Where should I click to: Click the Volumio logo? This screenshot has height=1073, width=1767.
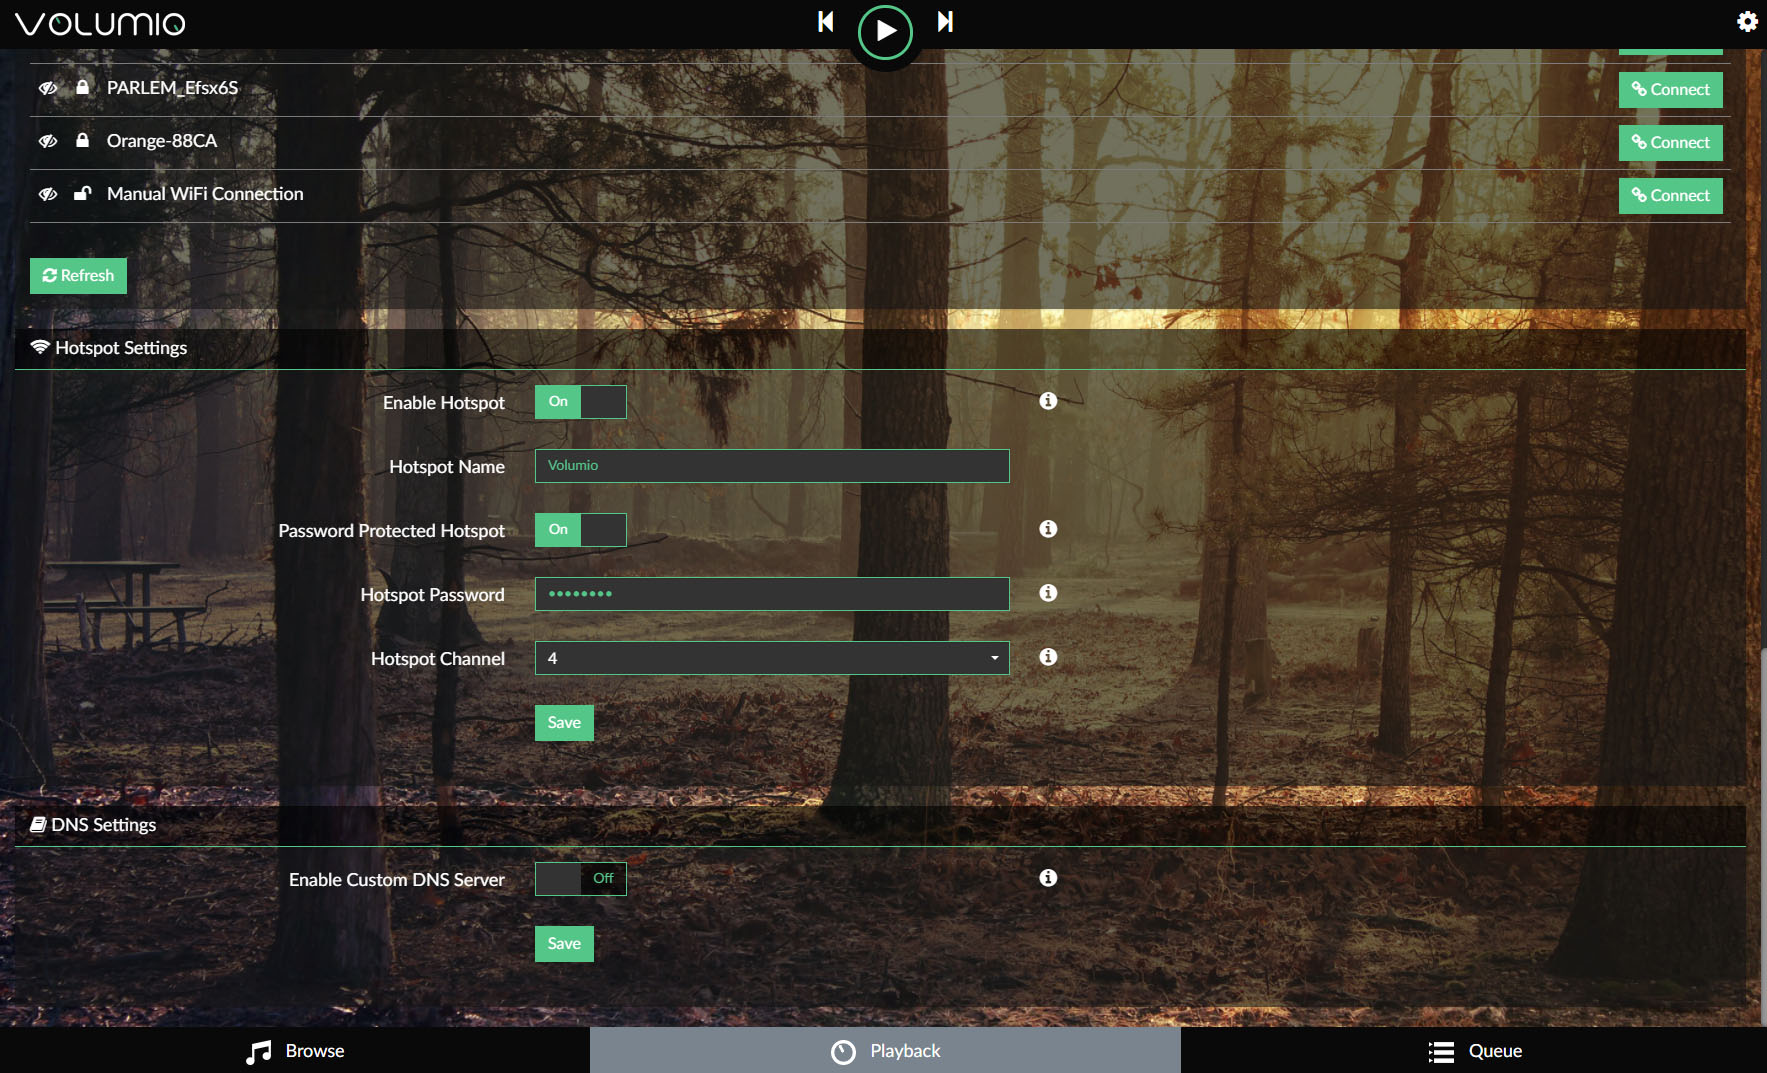pos(100,24)
